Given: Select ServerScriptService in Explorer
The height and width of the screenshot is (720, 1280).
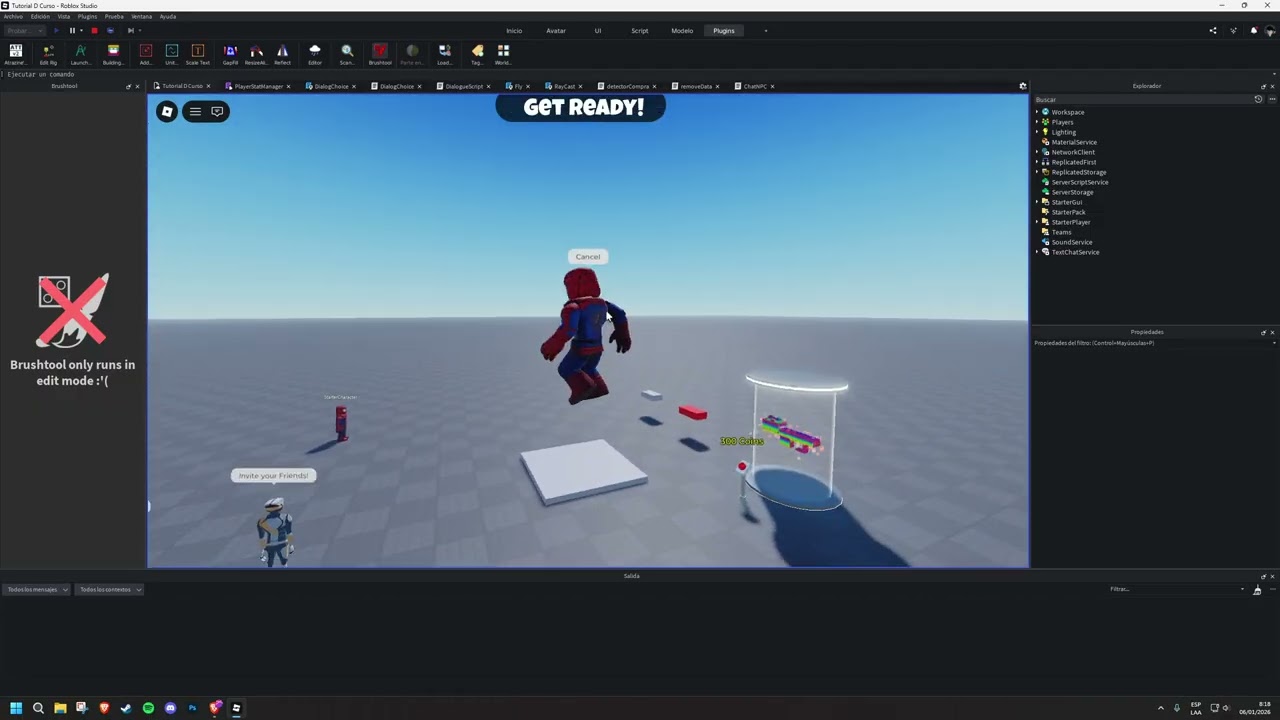Looking at the screenshot, I should tap(1080, 182).
